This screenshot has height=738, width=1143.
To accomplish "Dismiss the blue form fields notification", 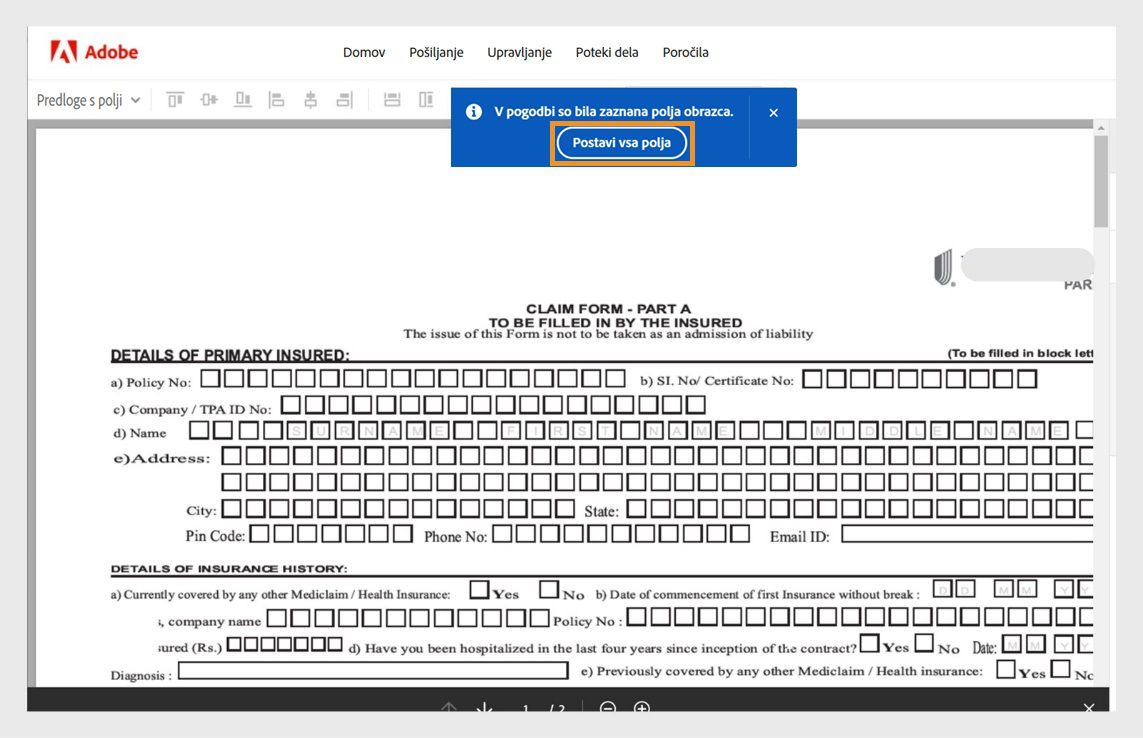I will pyautogui.click(x=773, y=112).
